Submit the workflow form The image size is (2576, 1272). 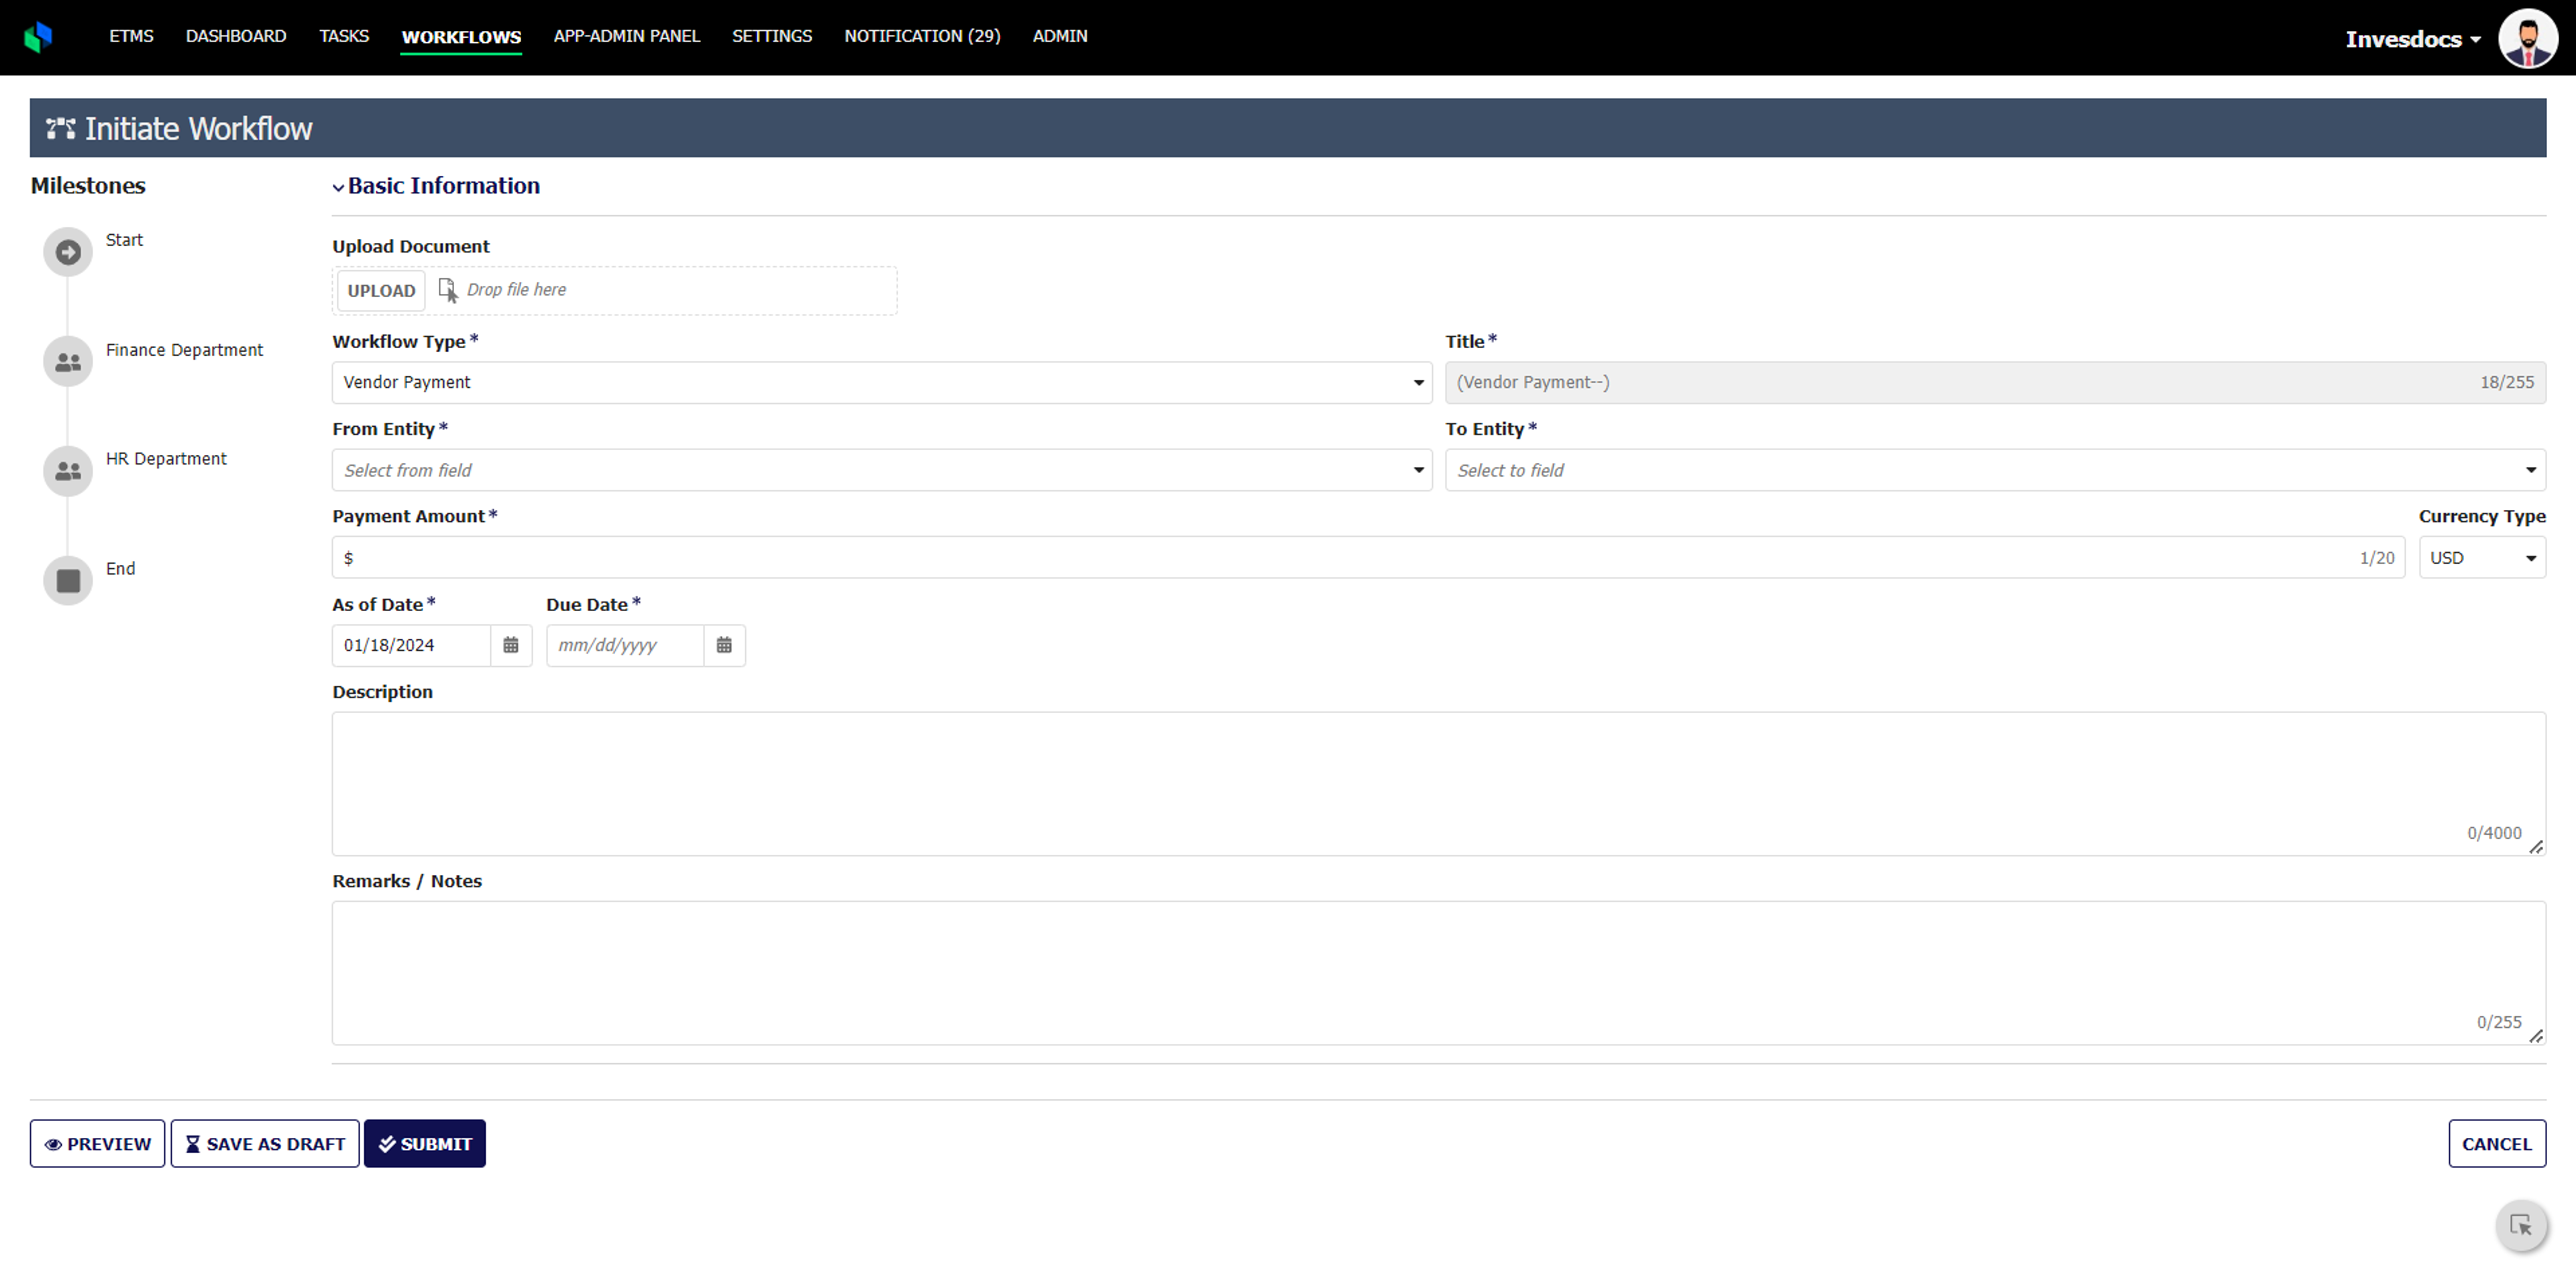[425, 1143]
